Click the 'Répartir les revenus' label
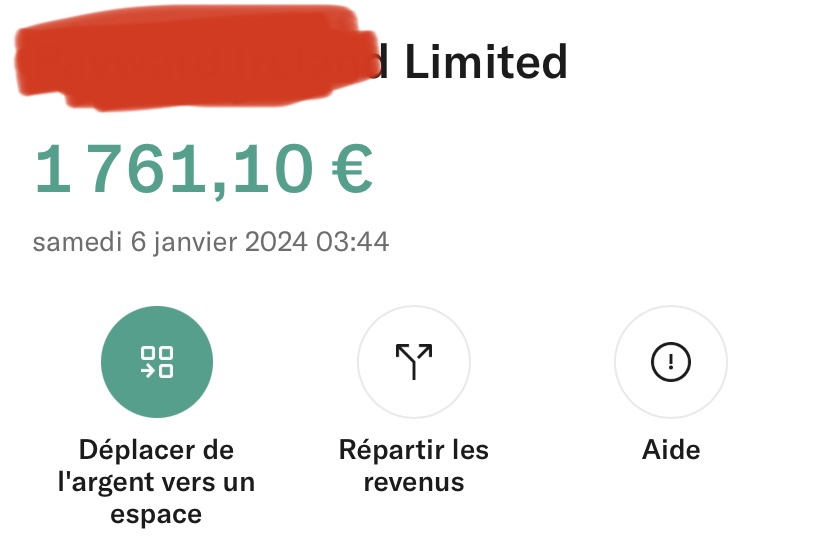This screenshot has height=554, width=827. 414,466
